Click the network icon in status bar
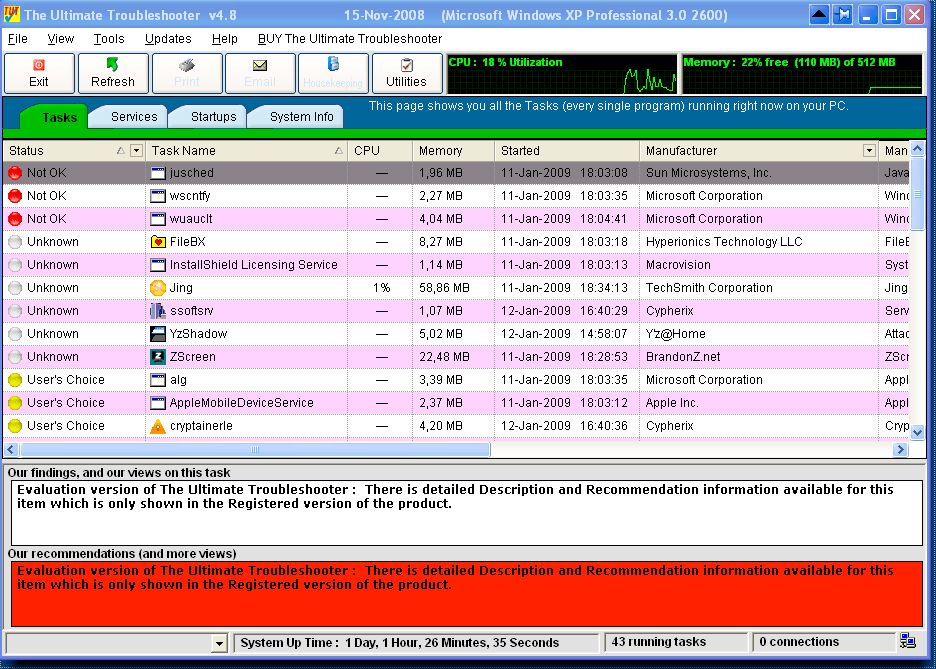The image size is (936, 669). point(908,642)
